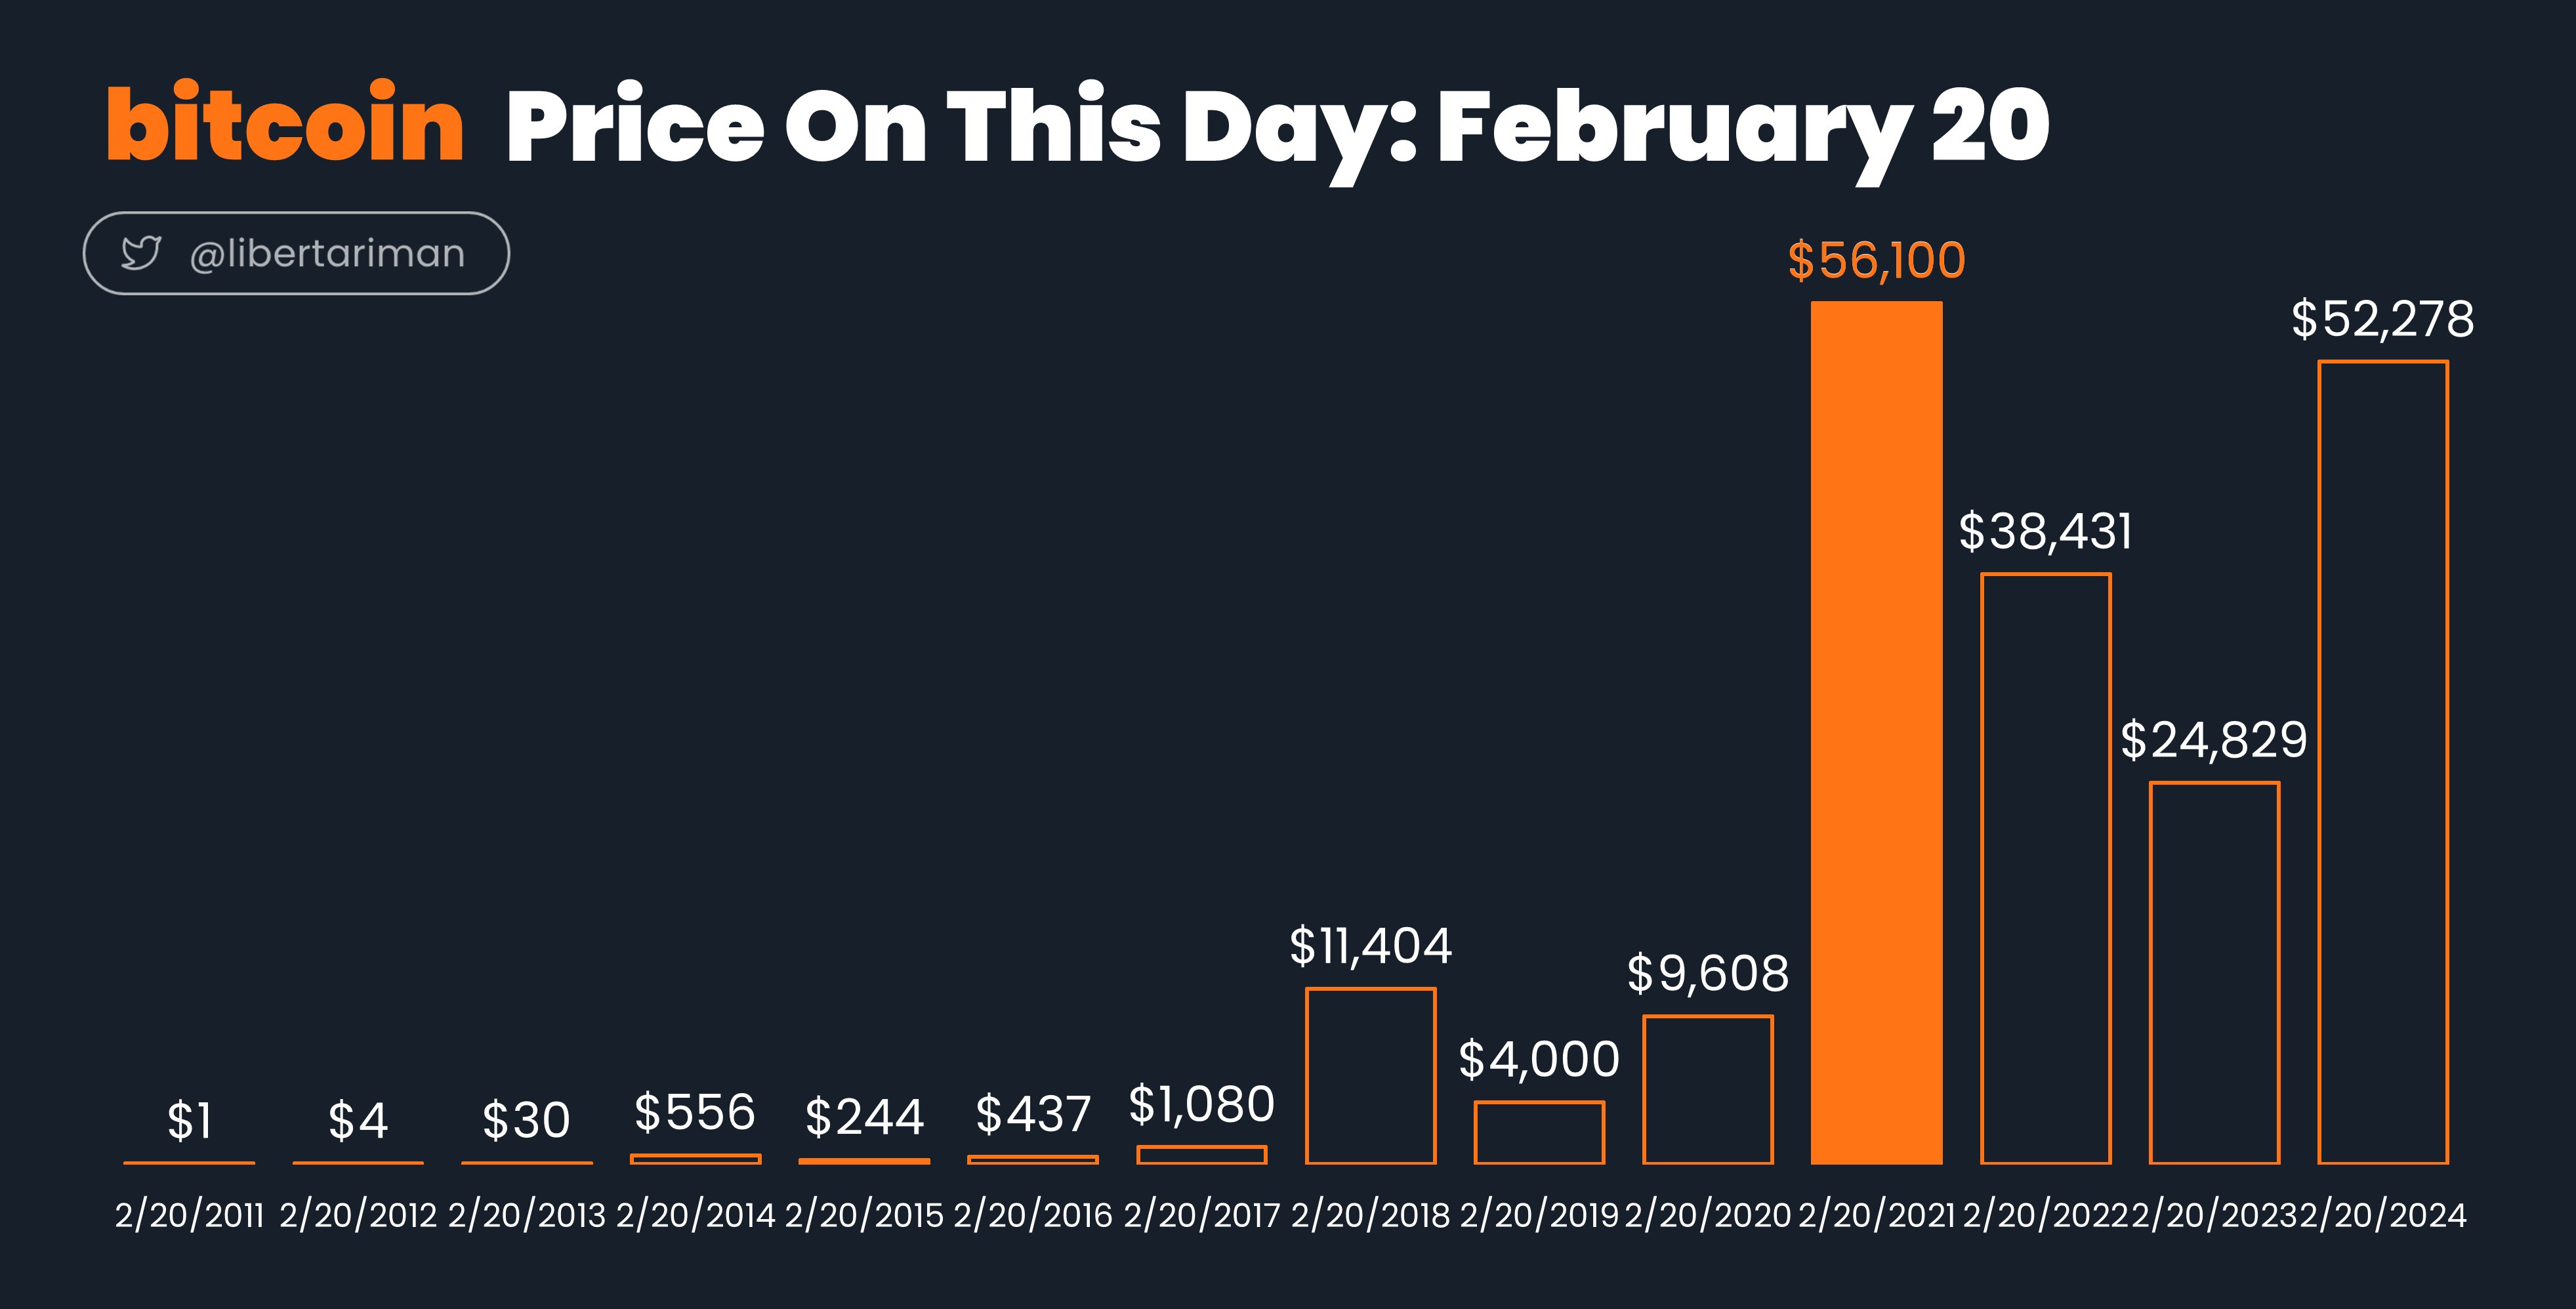This screenshot has width=2576, height=1309.
Task: Click the 2/20/2011 date label
Action: coord(189,1215)
